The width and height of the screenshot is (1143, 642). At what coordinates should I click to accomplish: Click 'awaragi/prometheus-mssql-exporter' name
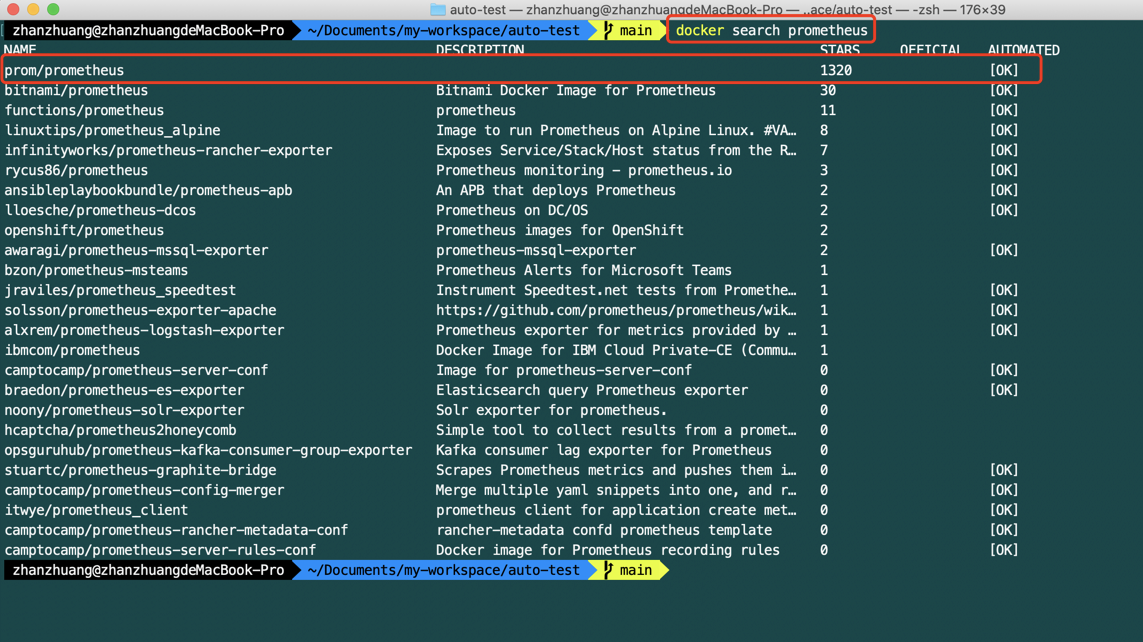pos(136,250)
